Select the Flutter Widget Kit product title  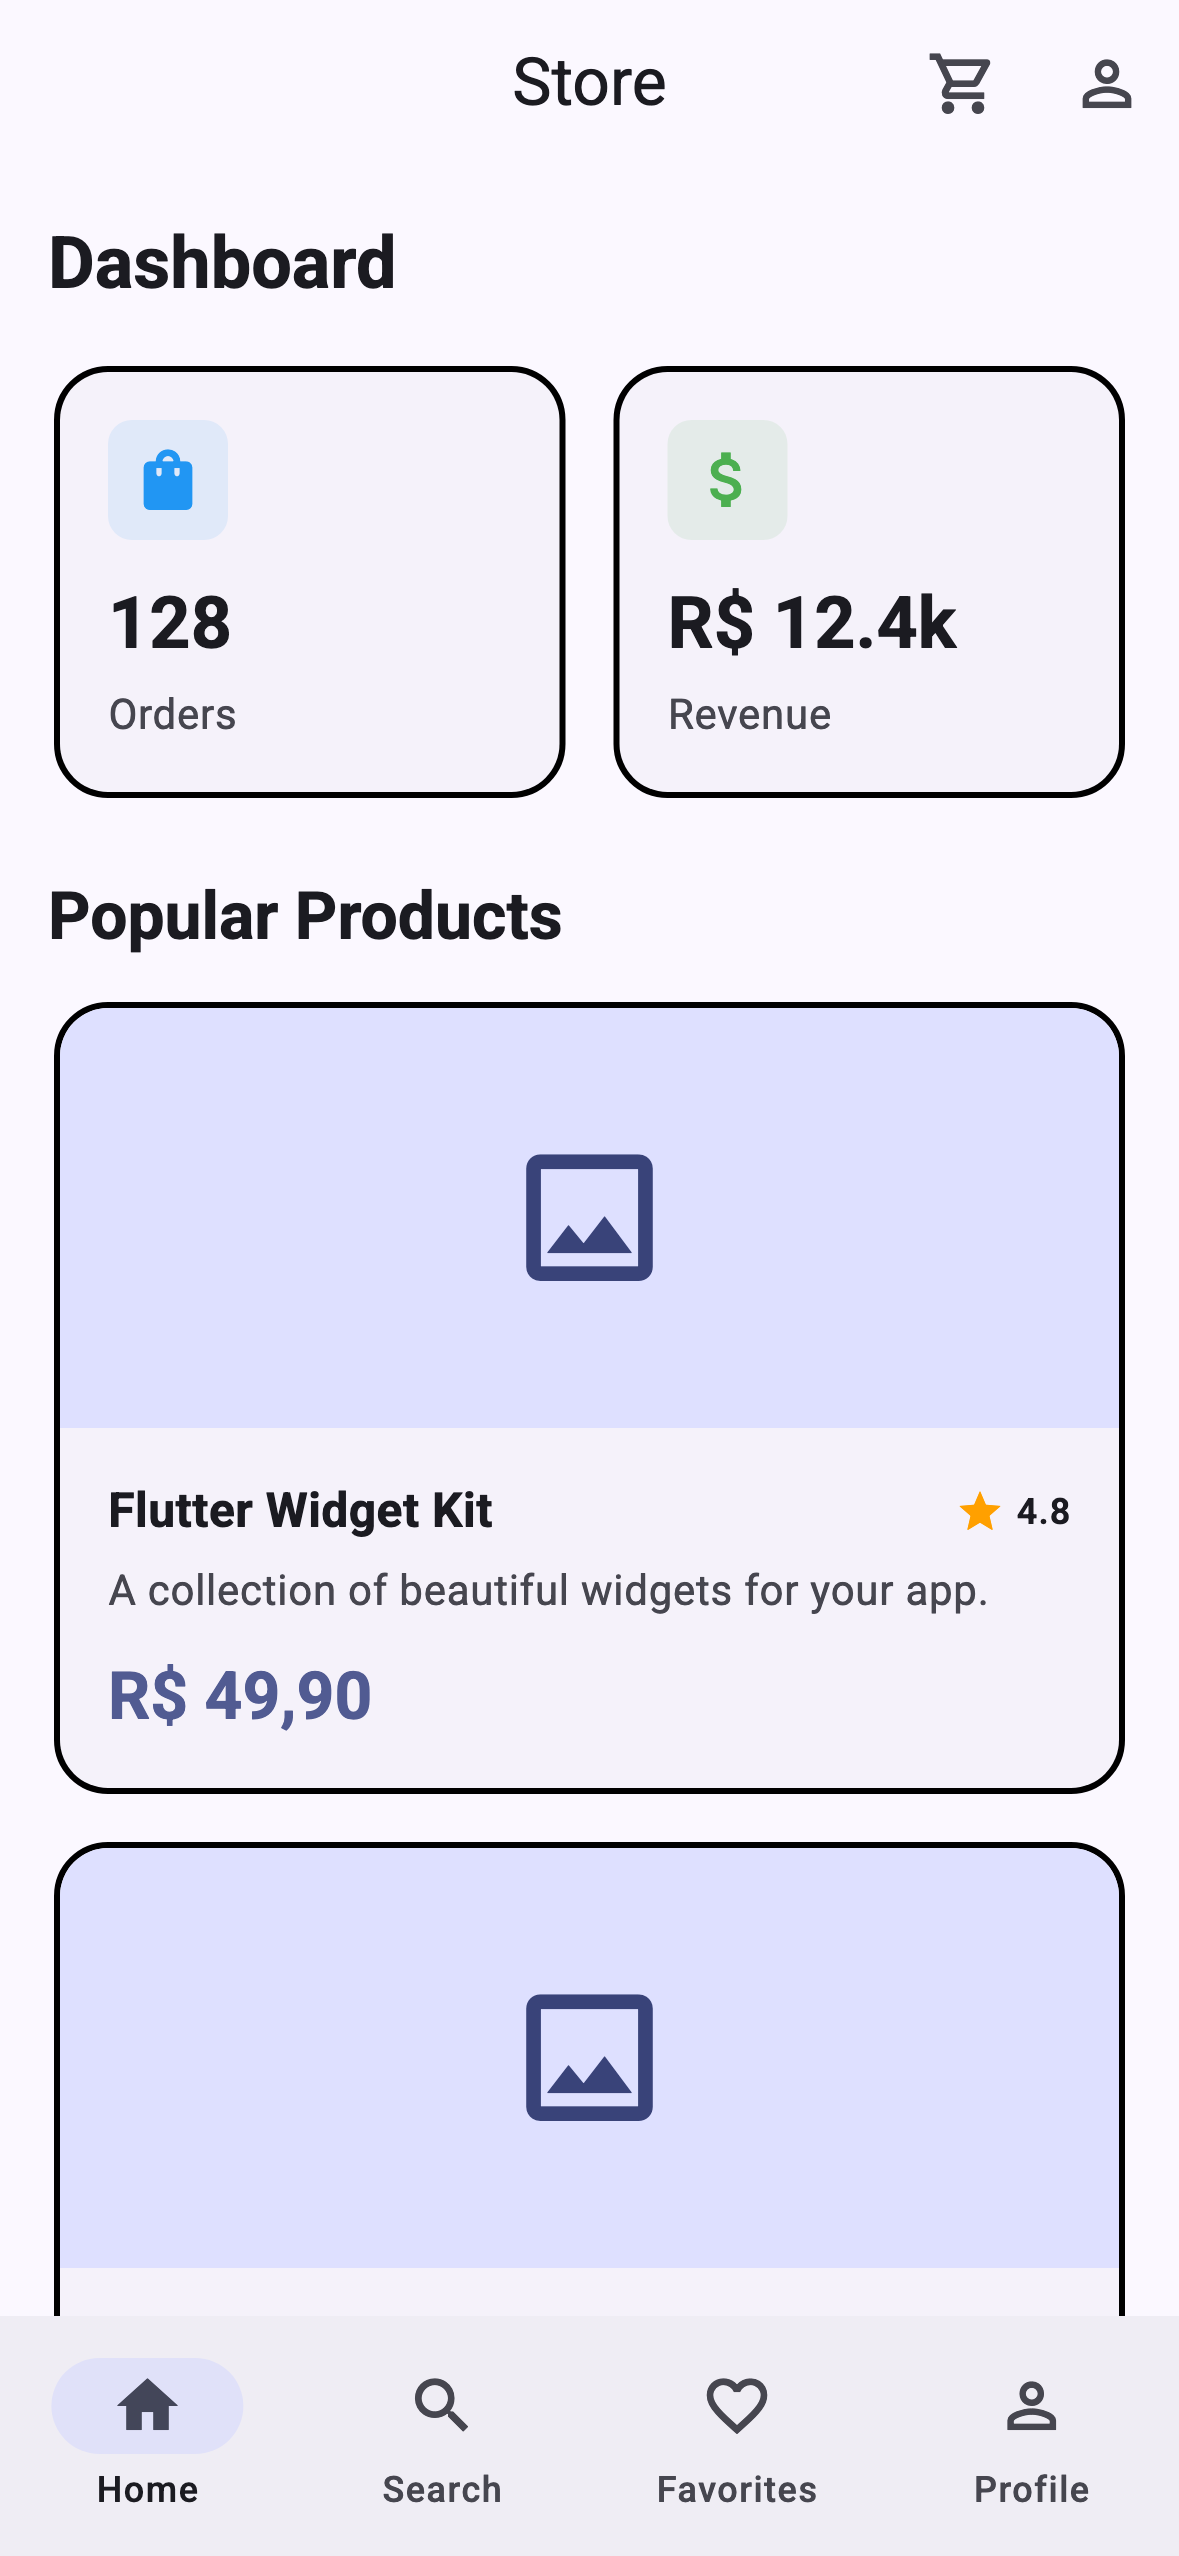(300, 1511)
